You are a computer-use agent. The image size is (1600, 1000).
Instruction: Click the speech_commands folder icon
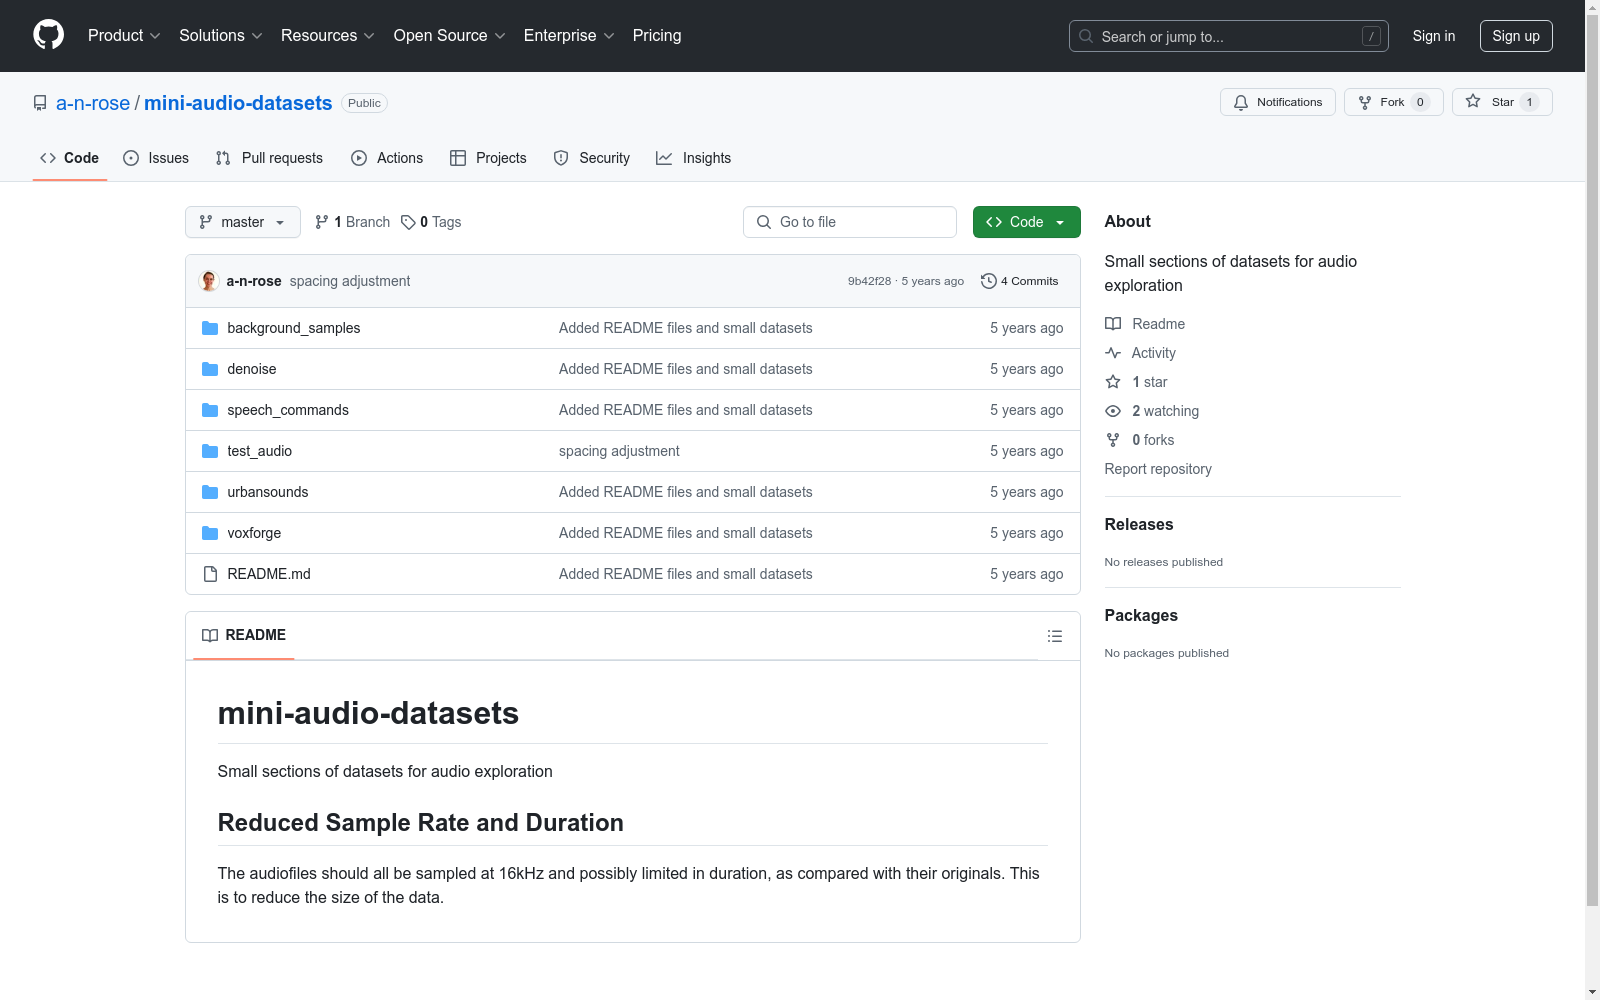(210, 410)
